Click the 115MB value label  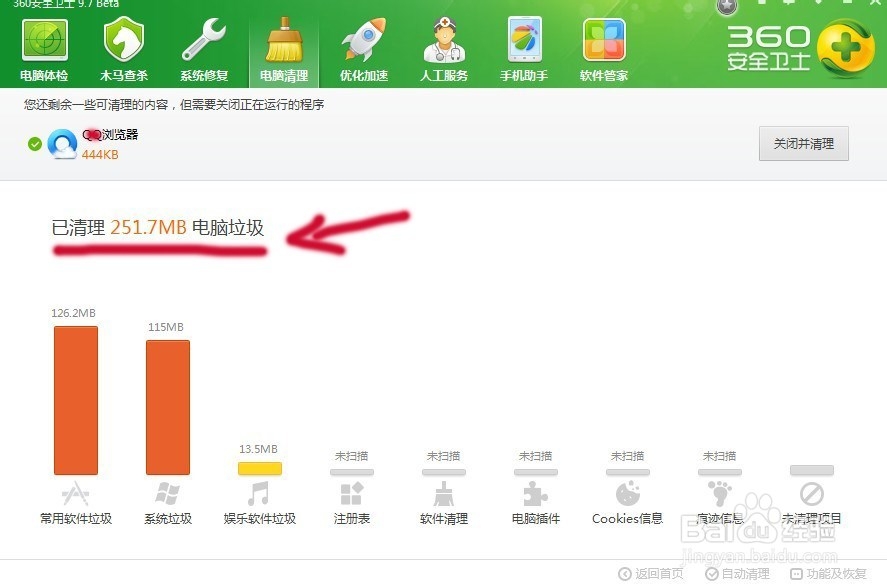point(166,327)
